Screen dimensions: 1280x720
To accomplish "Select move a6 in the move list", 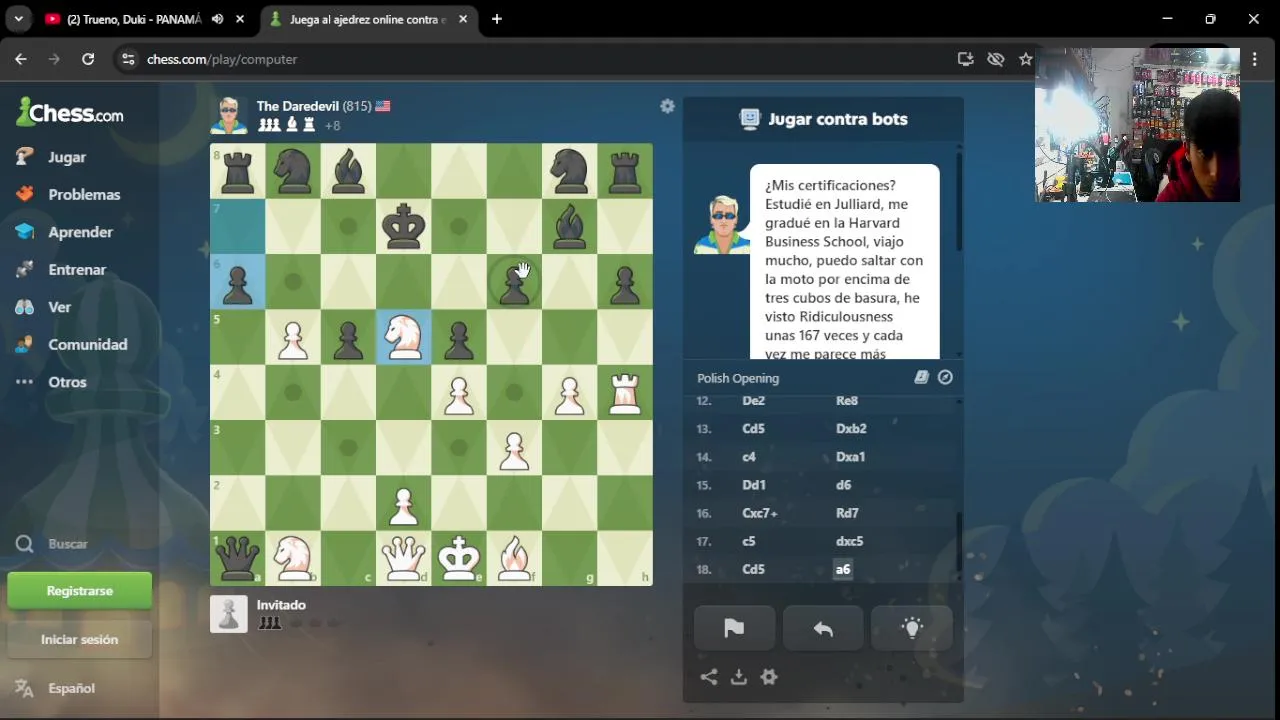I will pyautogui.click(x=843, y=569).
